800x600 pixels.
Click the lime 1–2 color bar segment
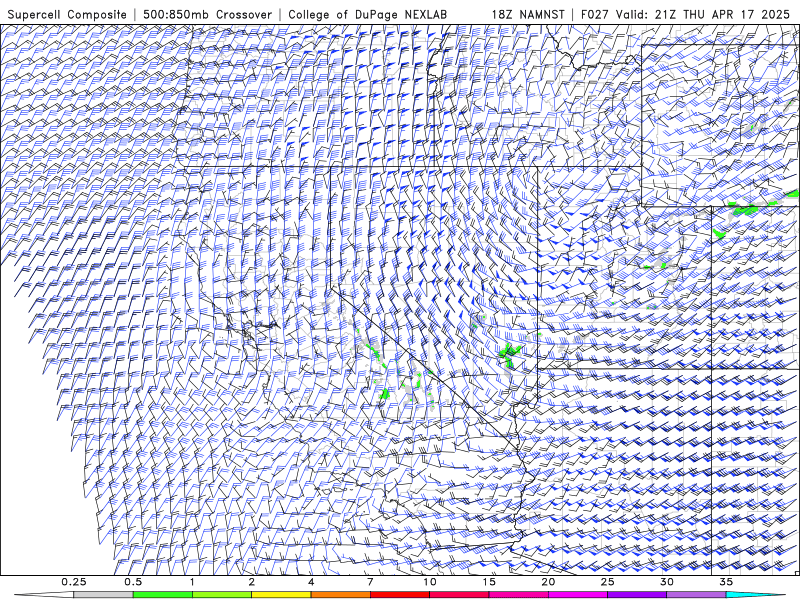[x=222, y=595]
